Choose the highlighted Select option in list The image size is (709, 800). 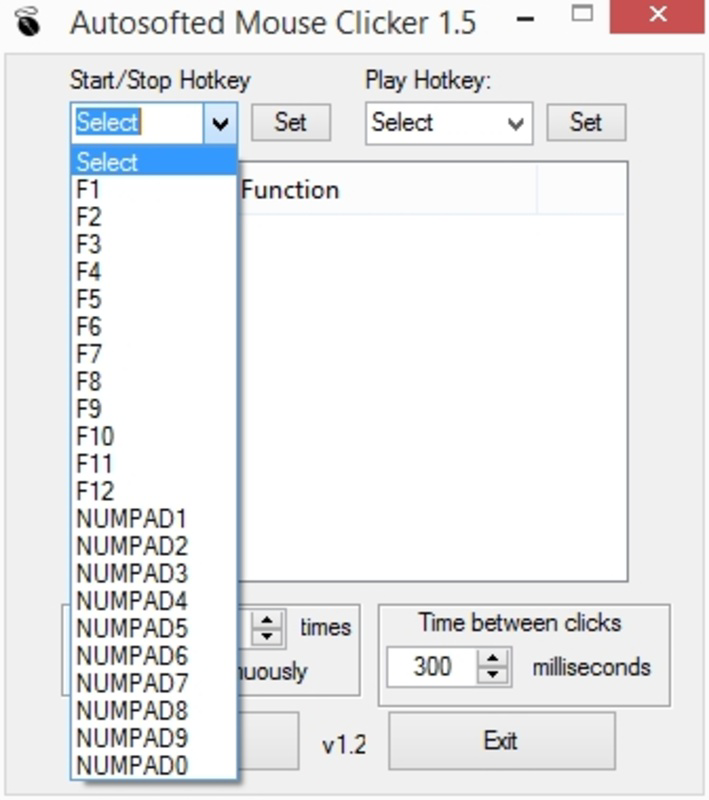[154, 162]
